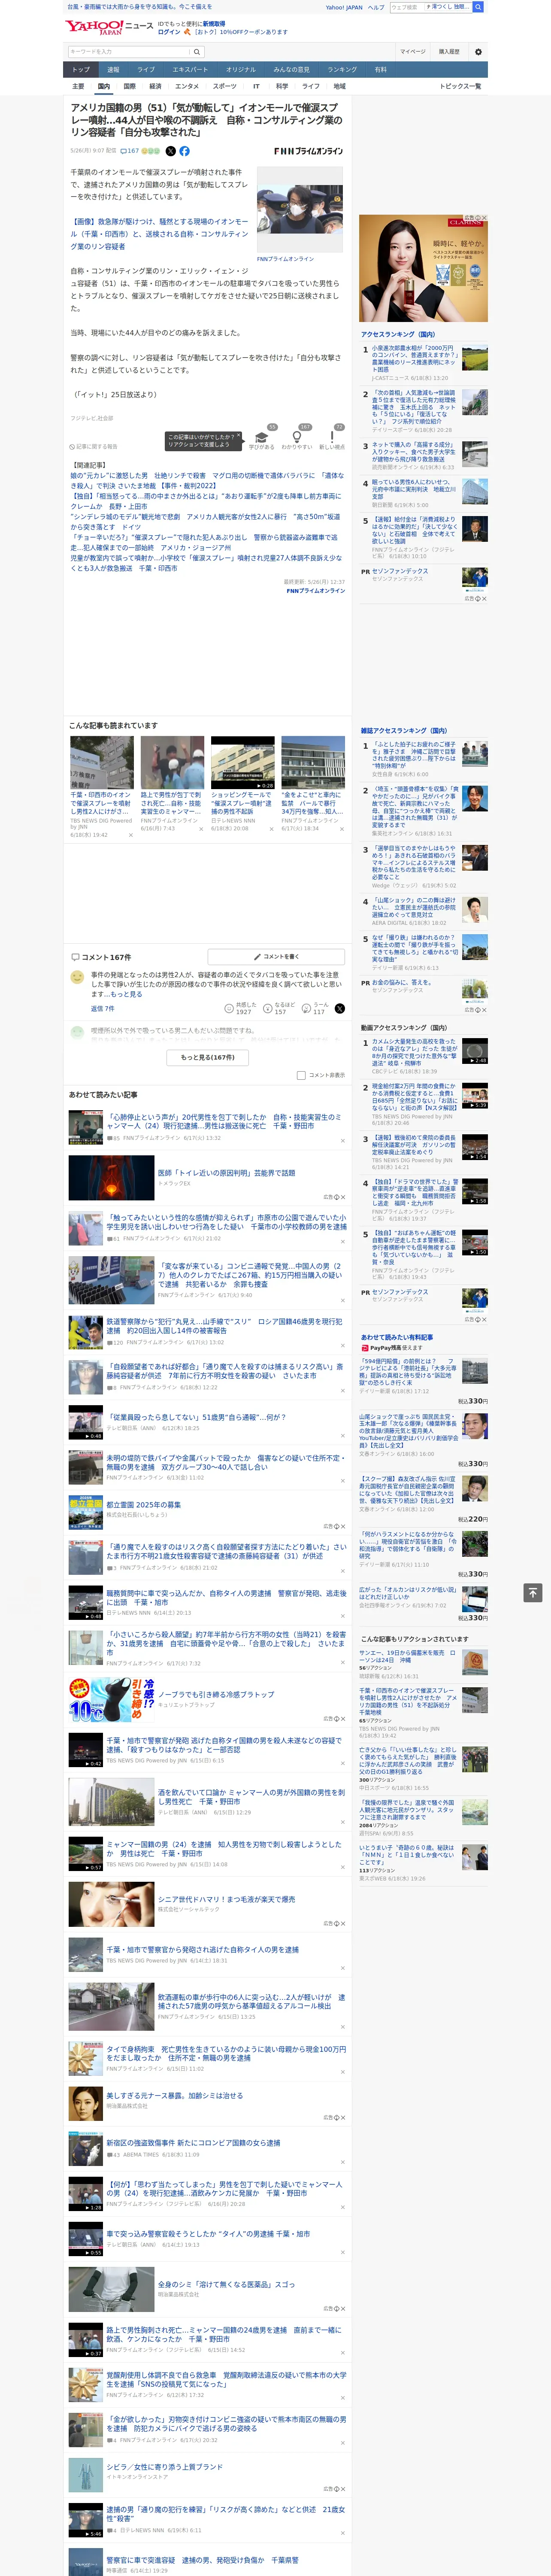Open the 速報 tab
The height and width of the screenshot is (2576, 551).
[113, 70]
